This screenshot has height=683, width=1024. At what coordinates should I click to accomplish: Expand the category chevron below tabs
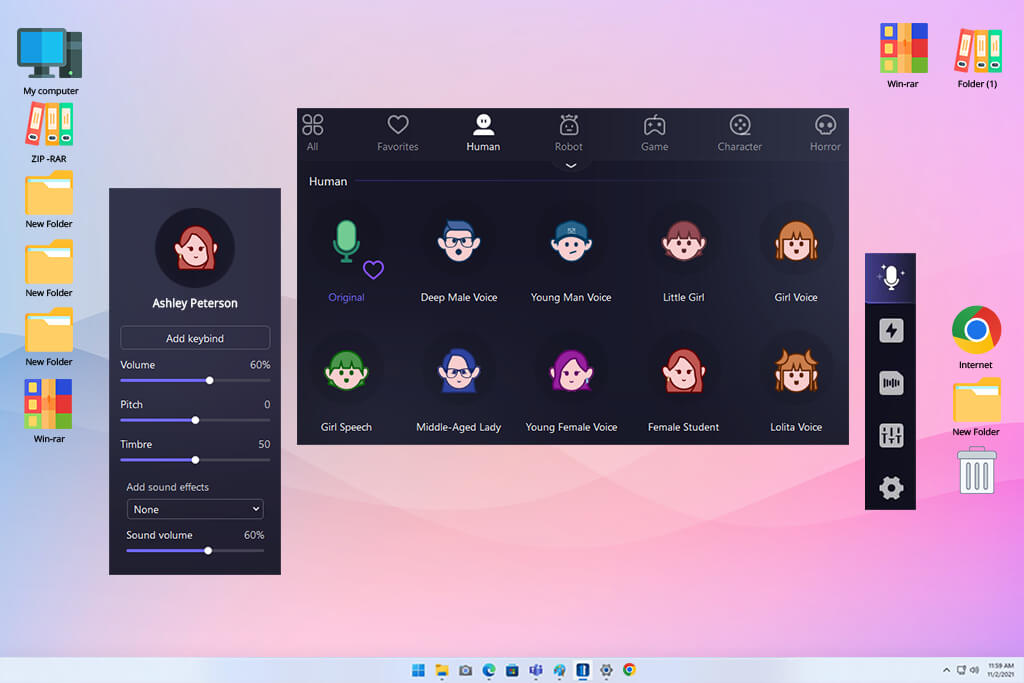click(x=571, y=166)
